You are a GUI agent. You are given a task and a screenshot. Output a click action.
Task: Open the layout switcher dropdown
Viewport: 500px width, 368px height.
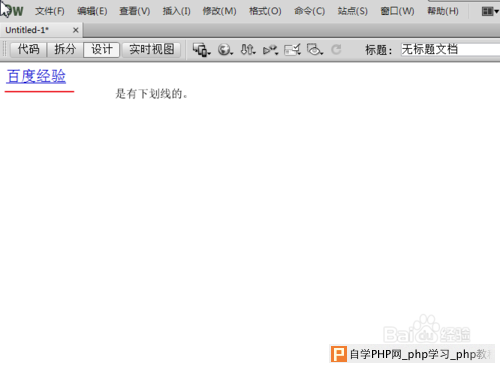coord(490,12)
